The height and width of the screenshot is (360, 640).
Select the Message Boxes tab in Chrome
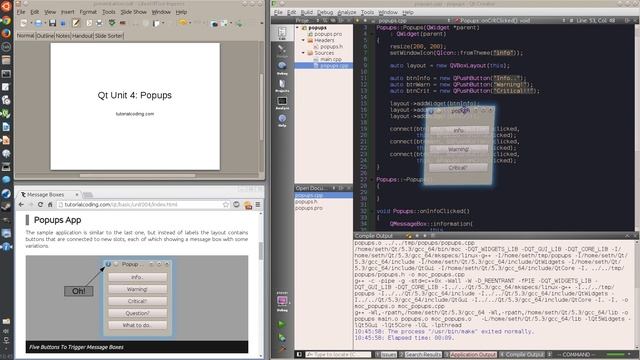49,195
